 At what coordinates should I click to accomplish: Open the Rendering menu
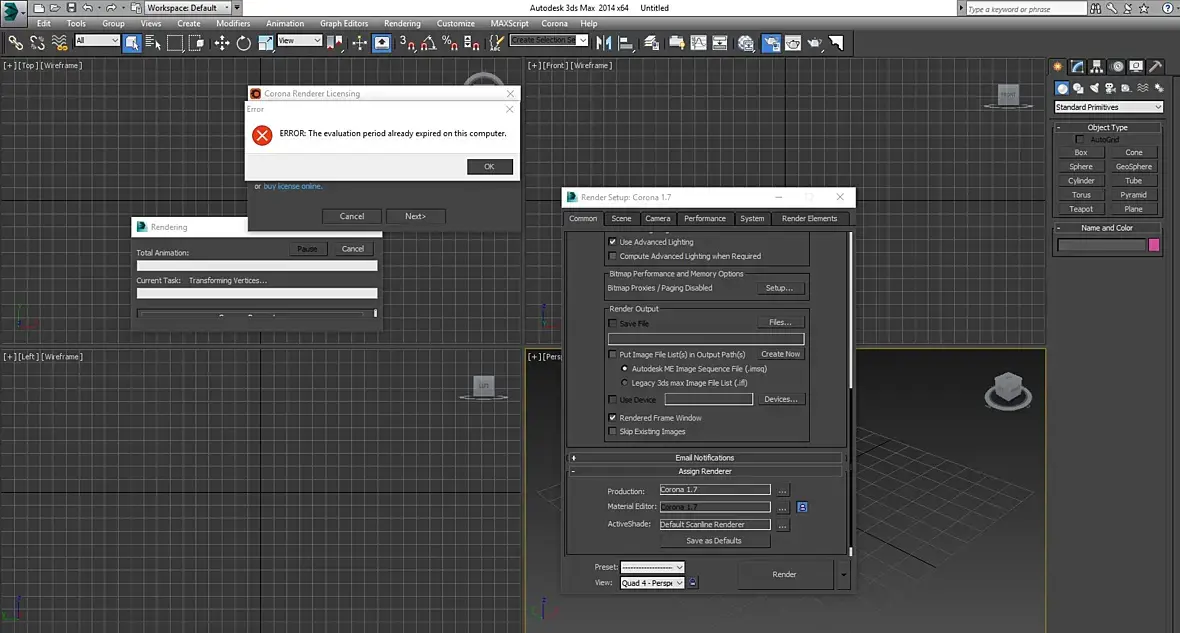click(402, 23)
